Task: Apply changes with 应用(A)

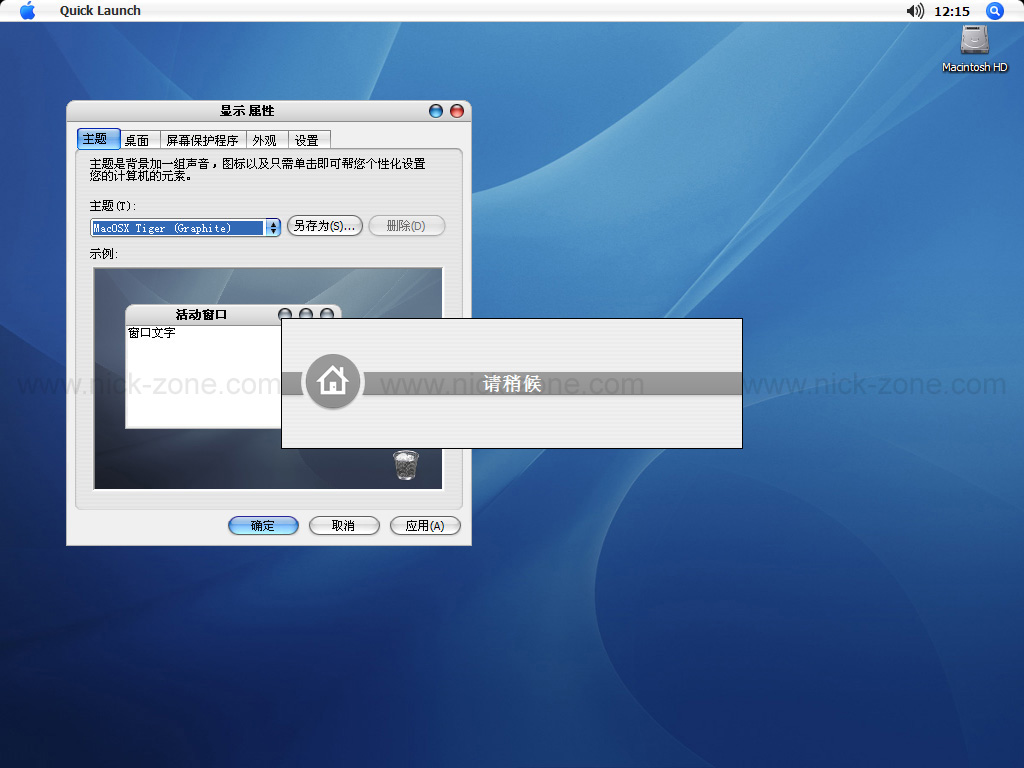Action: pos(425,526)
